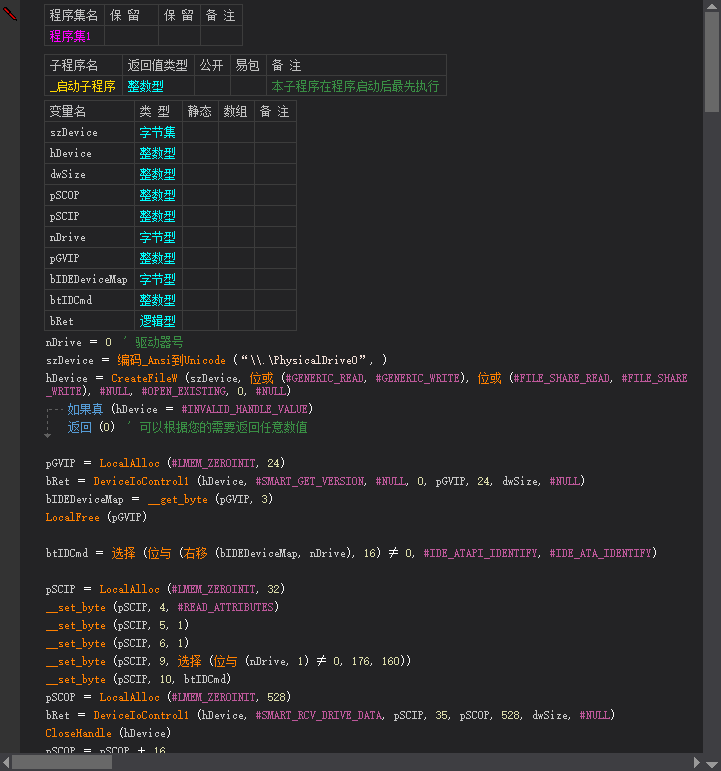The height and width of the screenshot is (771, 721).
Task: Select the _启动子程序 subroutine name cell
Action: tap(83, 86)
